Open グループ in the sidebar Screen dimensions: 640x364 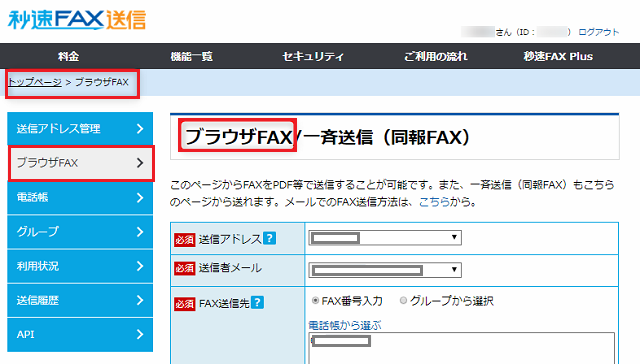click(80, 232)
